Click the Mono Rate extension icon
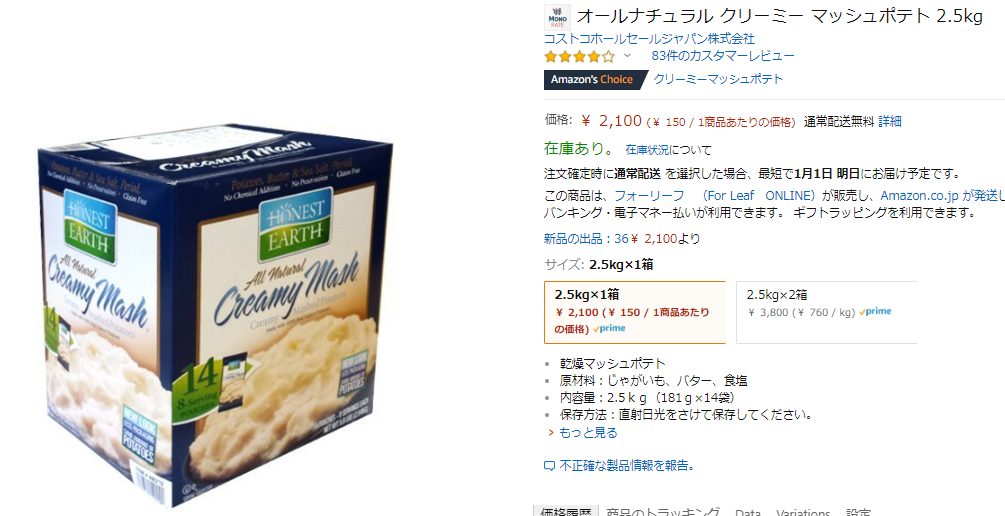Screen dimensions: 1005x516 click(558, 17)
